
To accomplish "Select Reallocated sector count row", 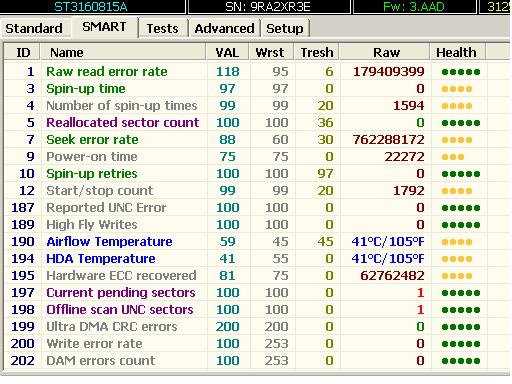I will click(x=257, y=122).
